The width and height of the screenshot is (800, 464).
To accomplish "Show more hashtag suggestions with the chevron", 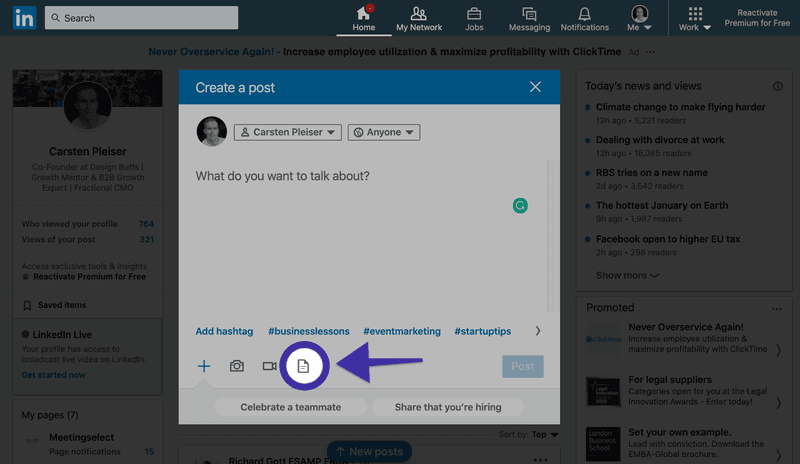I will [x=538, y=331].
